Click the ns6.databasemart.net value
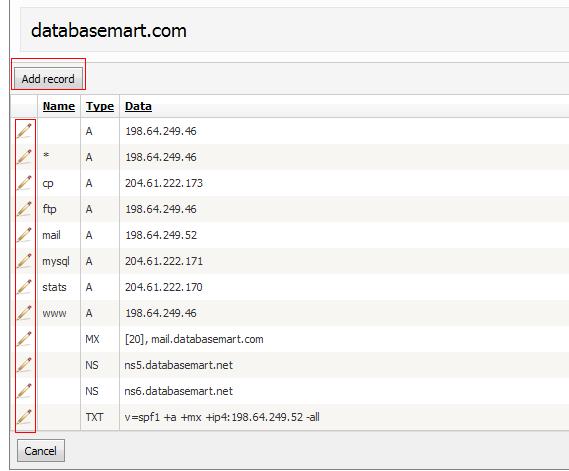 (x=179, y=391)
